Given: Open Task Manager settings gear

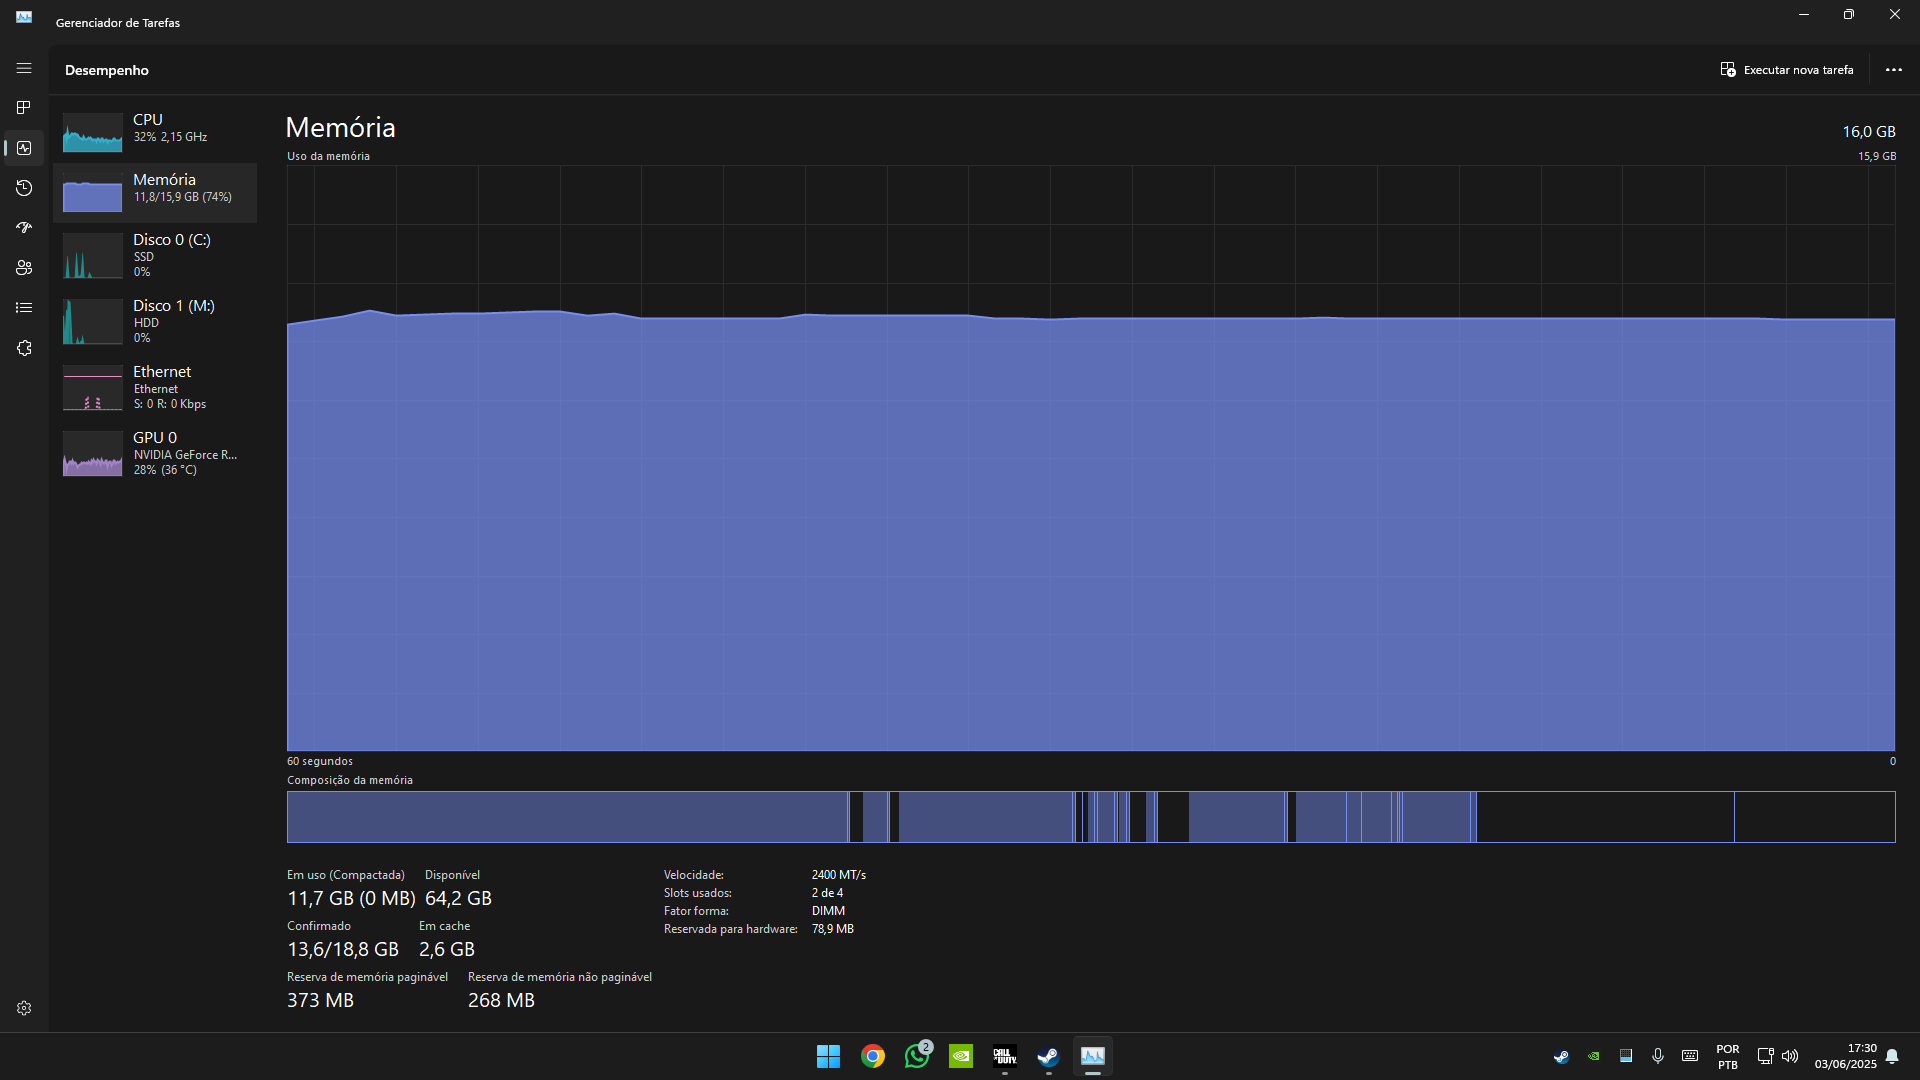Looking at the screenshot, I should point(24,1008).
